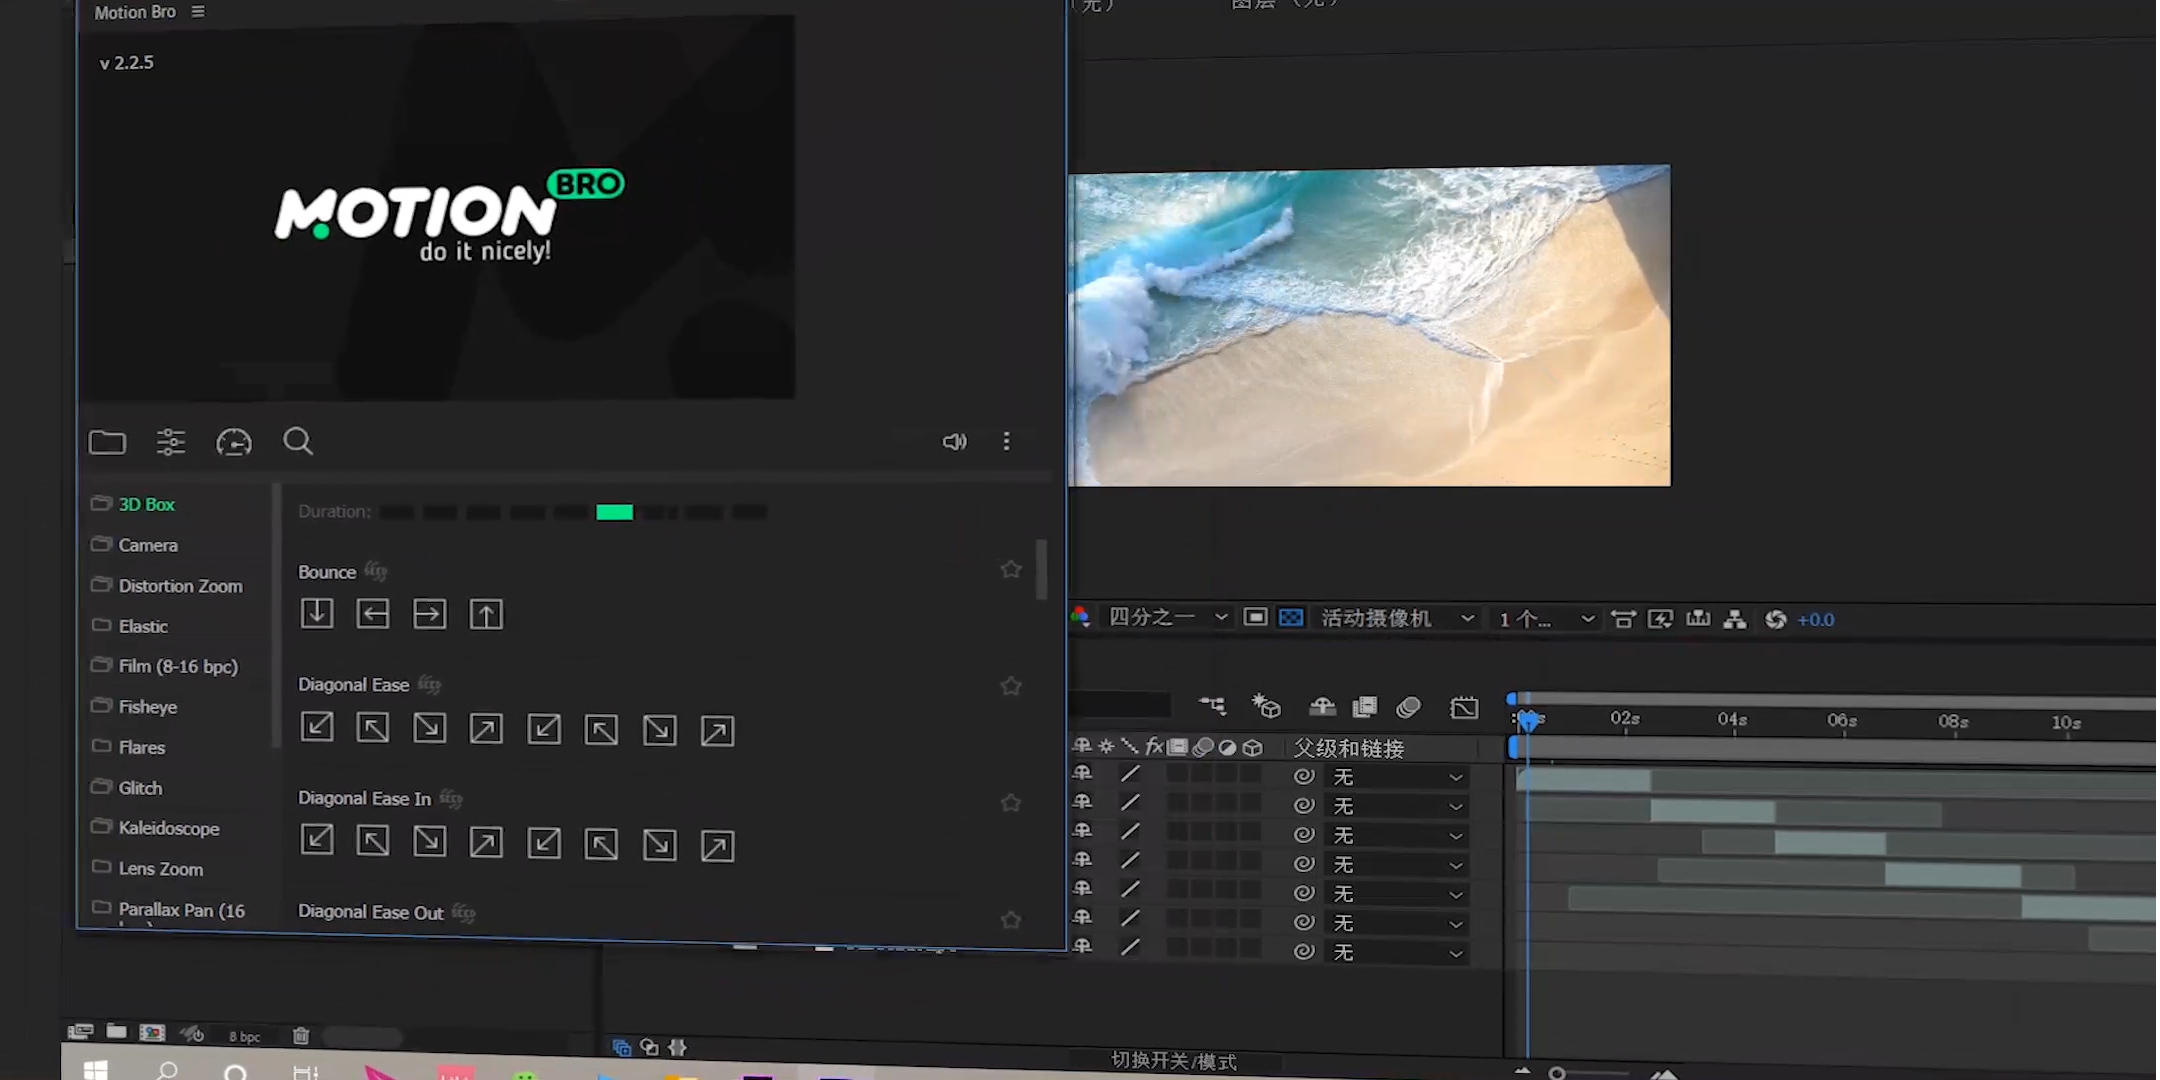The image size is (2160, 1080).
Task: Mute Motion Bro sound with speaker icon
Action: [954, 441]
